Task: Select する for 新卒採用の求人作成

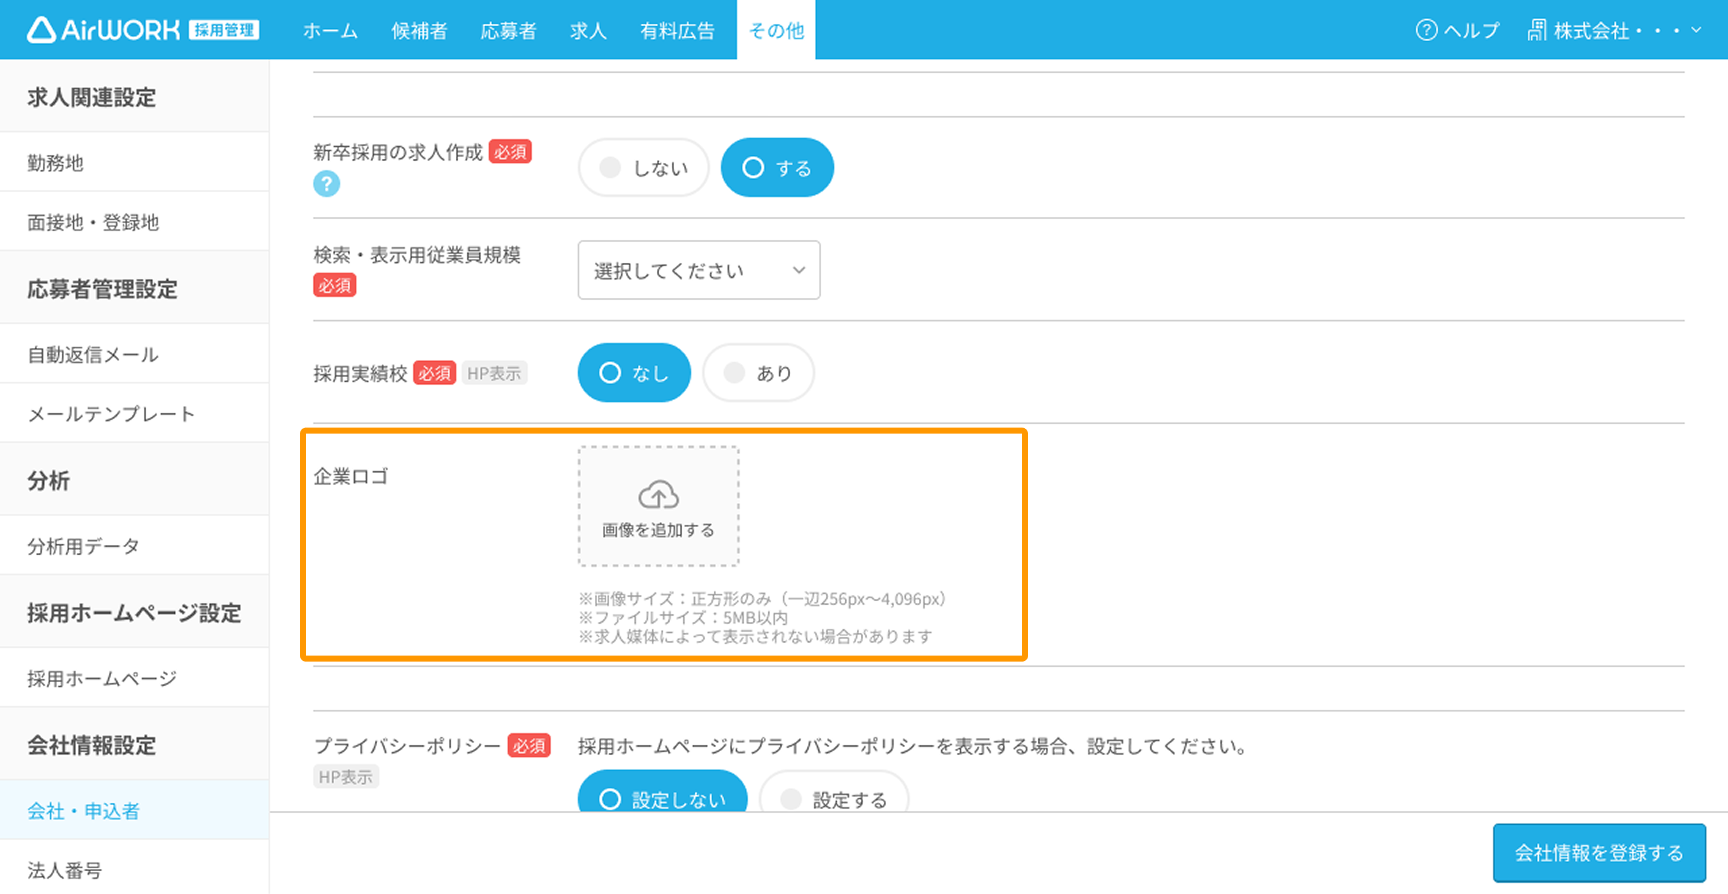Action: tap(777, 168)
